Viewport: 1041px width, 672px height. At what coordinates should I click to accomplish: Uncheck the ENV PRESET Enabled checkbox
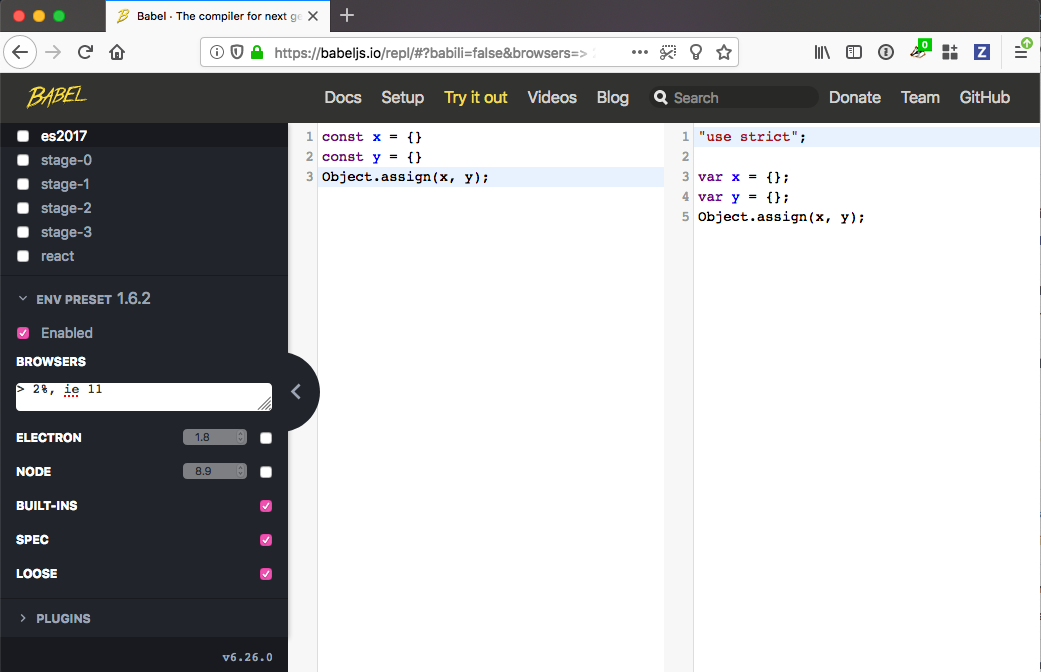click(22, 332)
